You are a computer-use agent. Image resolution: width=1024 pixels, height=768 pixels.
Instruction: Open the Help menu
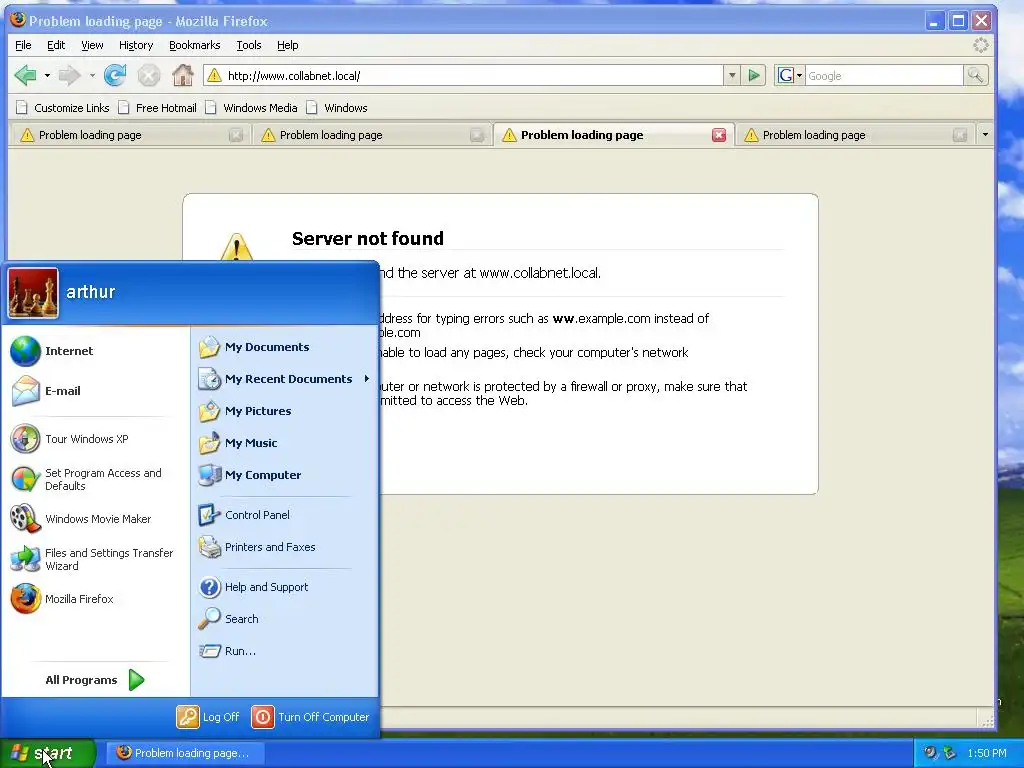pos(287,45)
